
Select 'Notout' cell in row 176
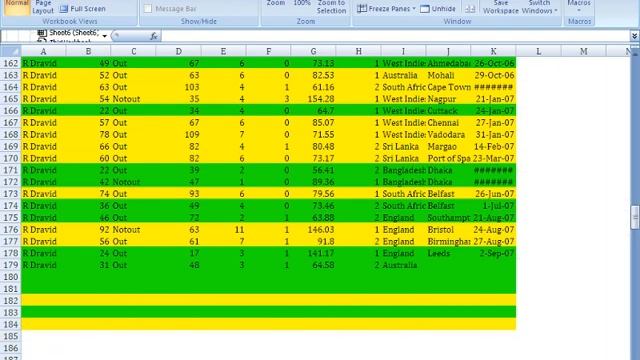pos(133,229)
